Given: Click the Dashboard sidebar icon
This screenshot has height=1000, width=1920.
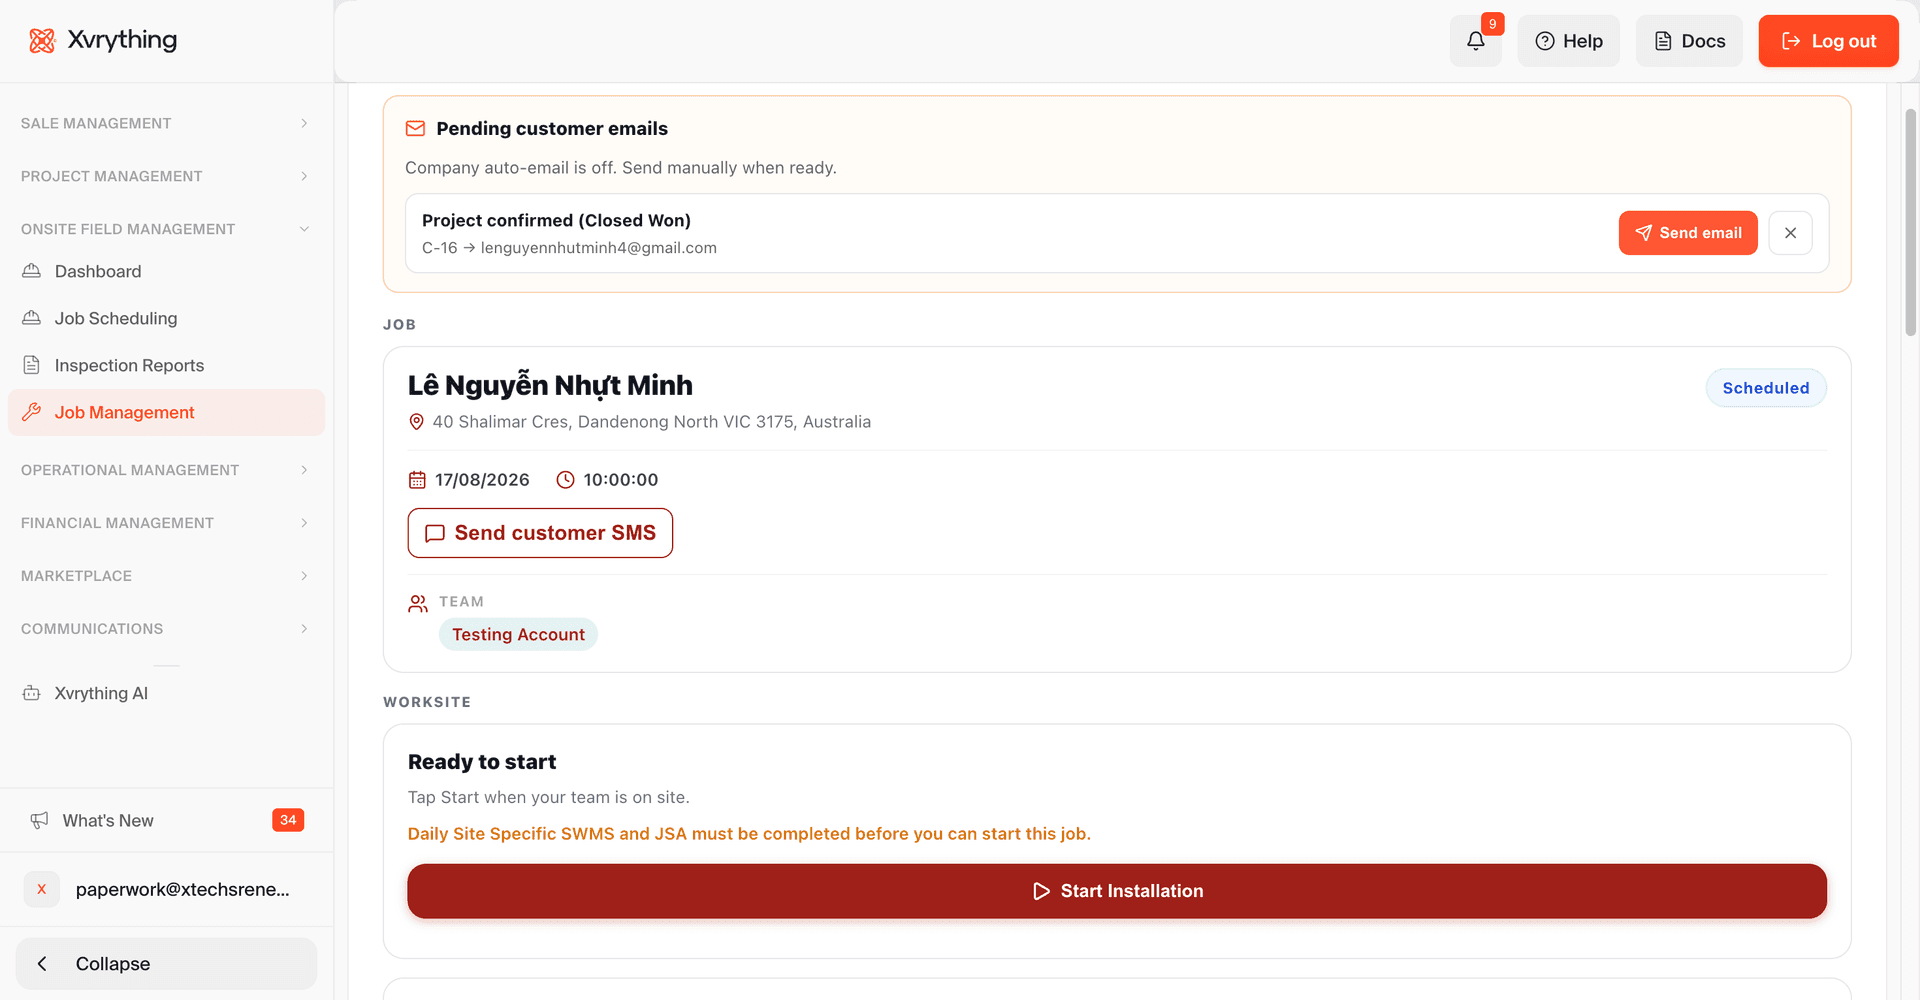Looking at the screenshot, I should pyautogui.click(x=32, y=271).
